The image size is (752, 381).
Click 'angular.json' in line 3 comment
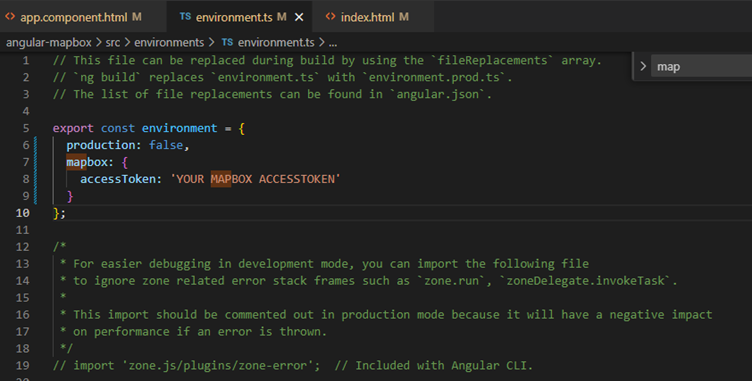click(437, 94)
